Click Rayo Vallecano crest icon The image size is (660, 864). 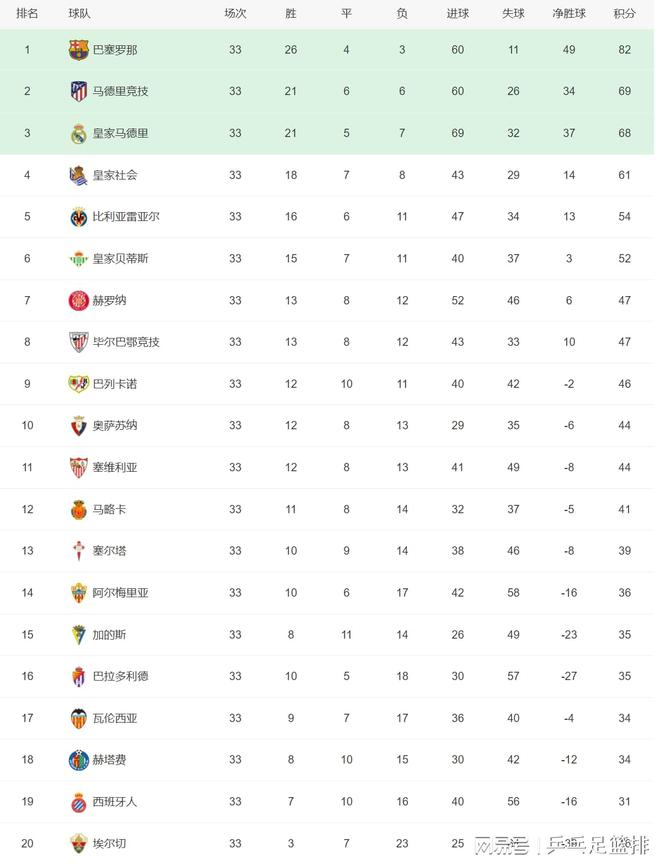click(78, 384)
